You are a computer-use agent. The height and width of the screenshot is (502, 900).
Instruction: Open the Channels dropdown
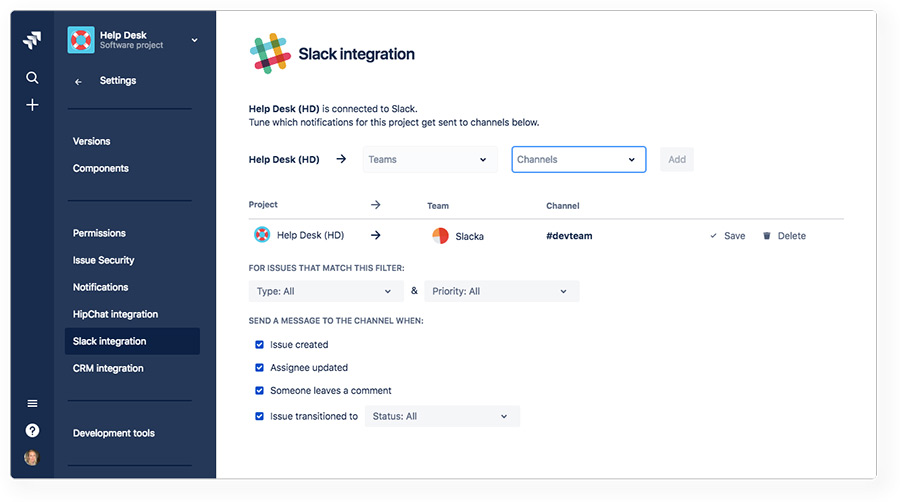tap(579, 159)
